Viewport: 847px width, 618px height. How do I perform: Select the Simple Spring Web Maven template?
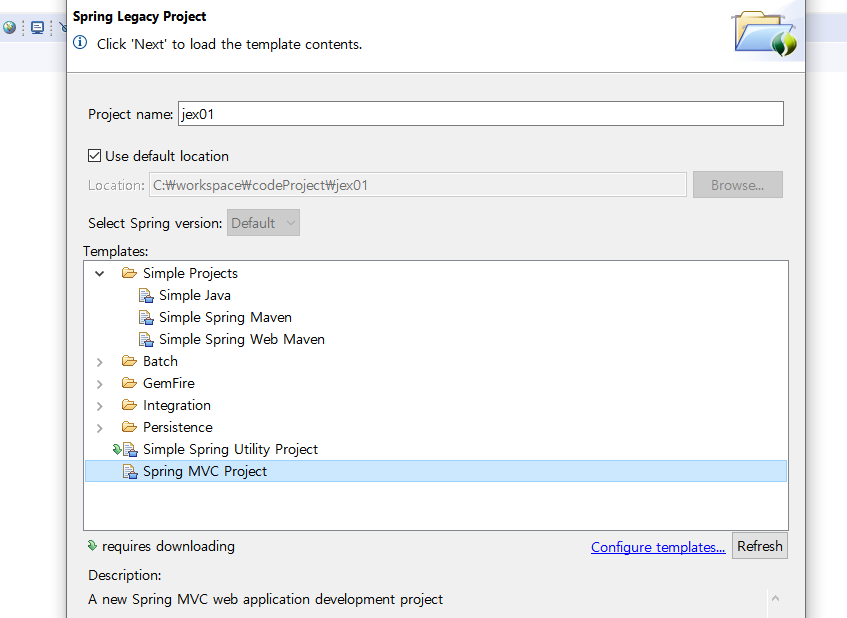(x=242, y=339)
